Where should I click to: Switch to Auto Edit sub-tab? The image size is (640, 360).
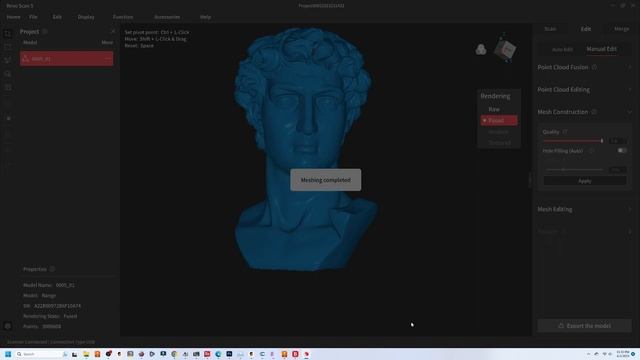tap(562, 49)
